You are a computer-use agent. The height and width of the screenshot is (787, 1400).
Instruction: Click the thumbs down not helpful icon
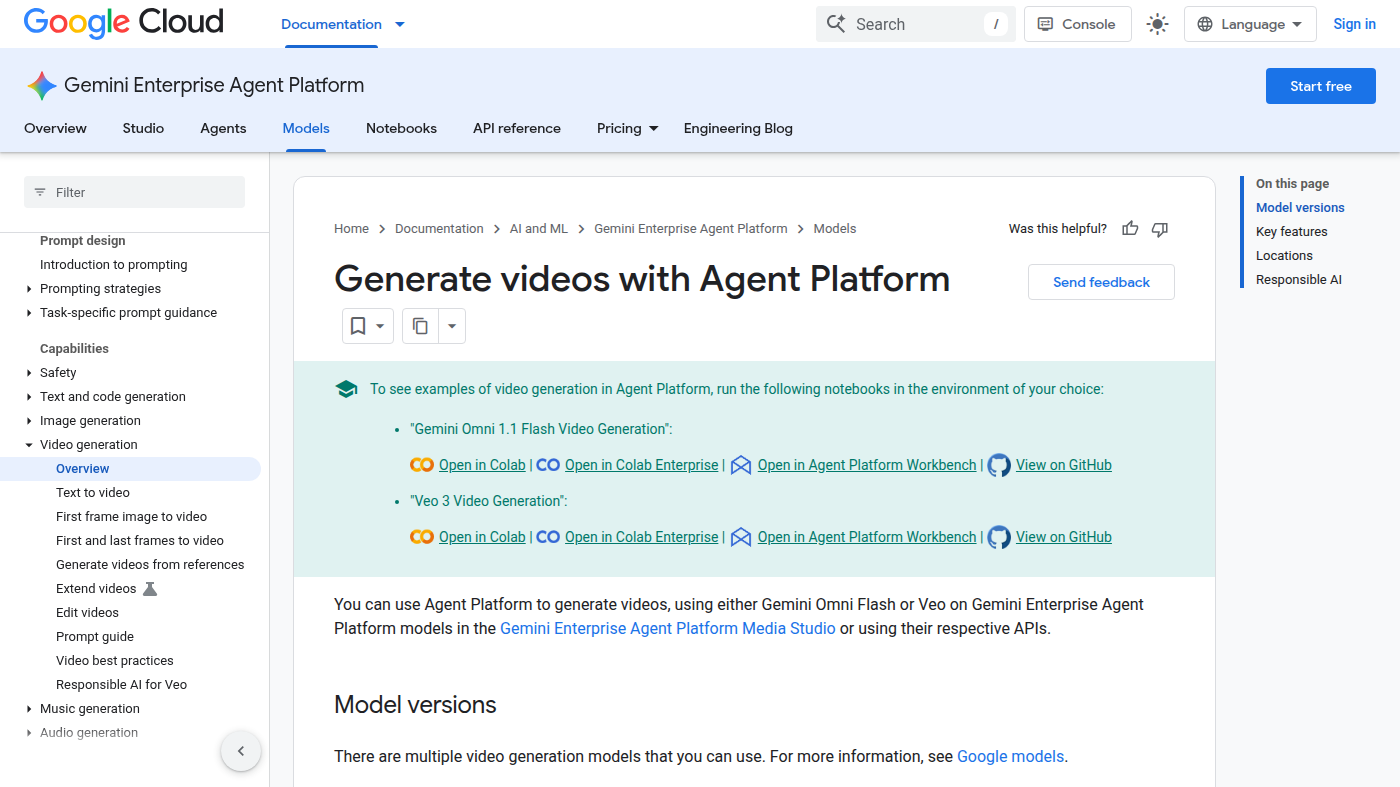[1160, 229]
